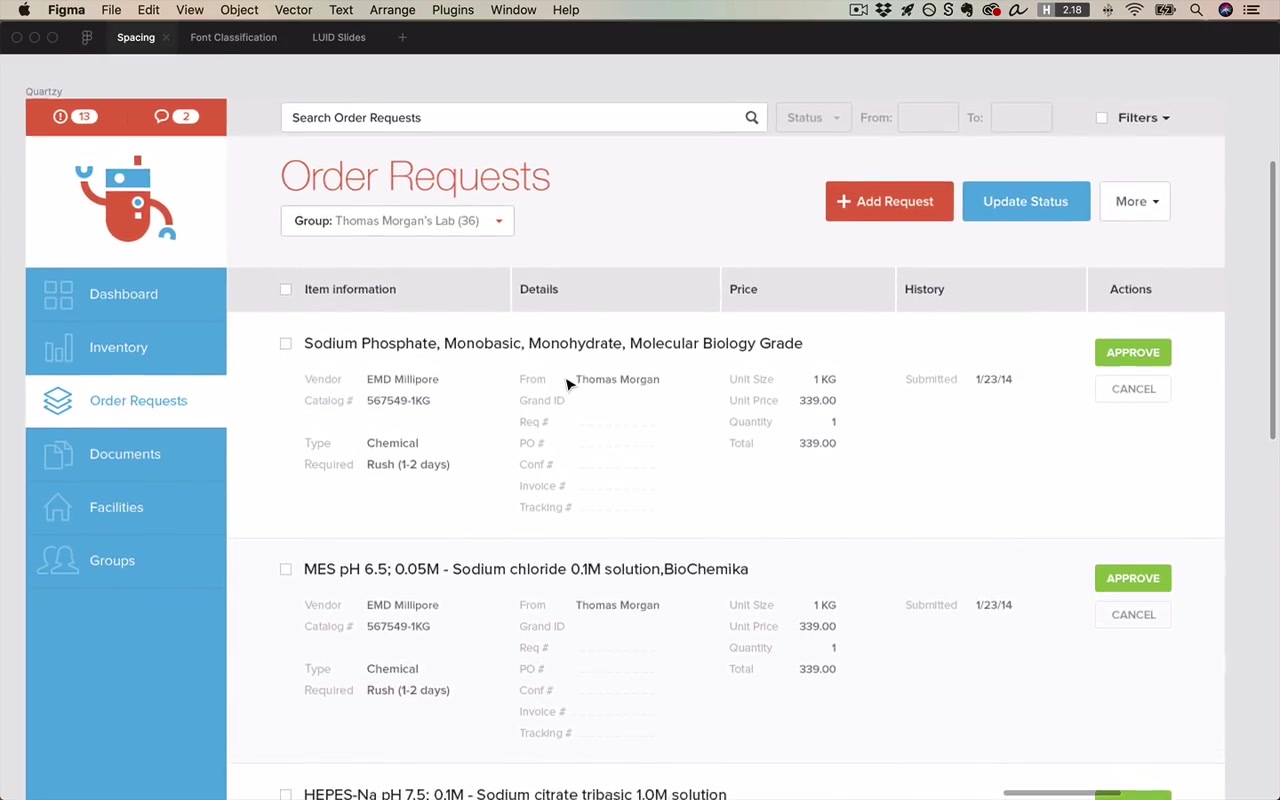1280x800 pixels.
Task: Click the Evernote elephant menu bar icon
Action: pyautogui.click(x=968, y=10)
